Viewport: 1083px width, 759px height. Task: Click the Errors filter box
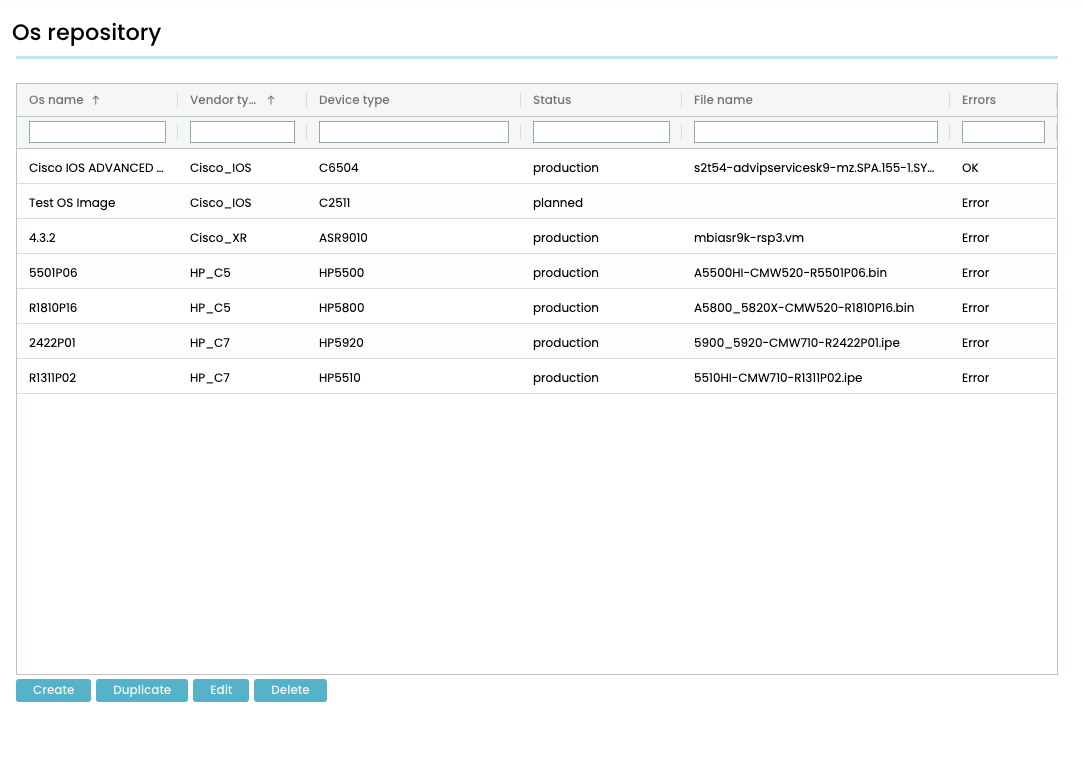(x=1002, y=132)
